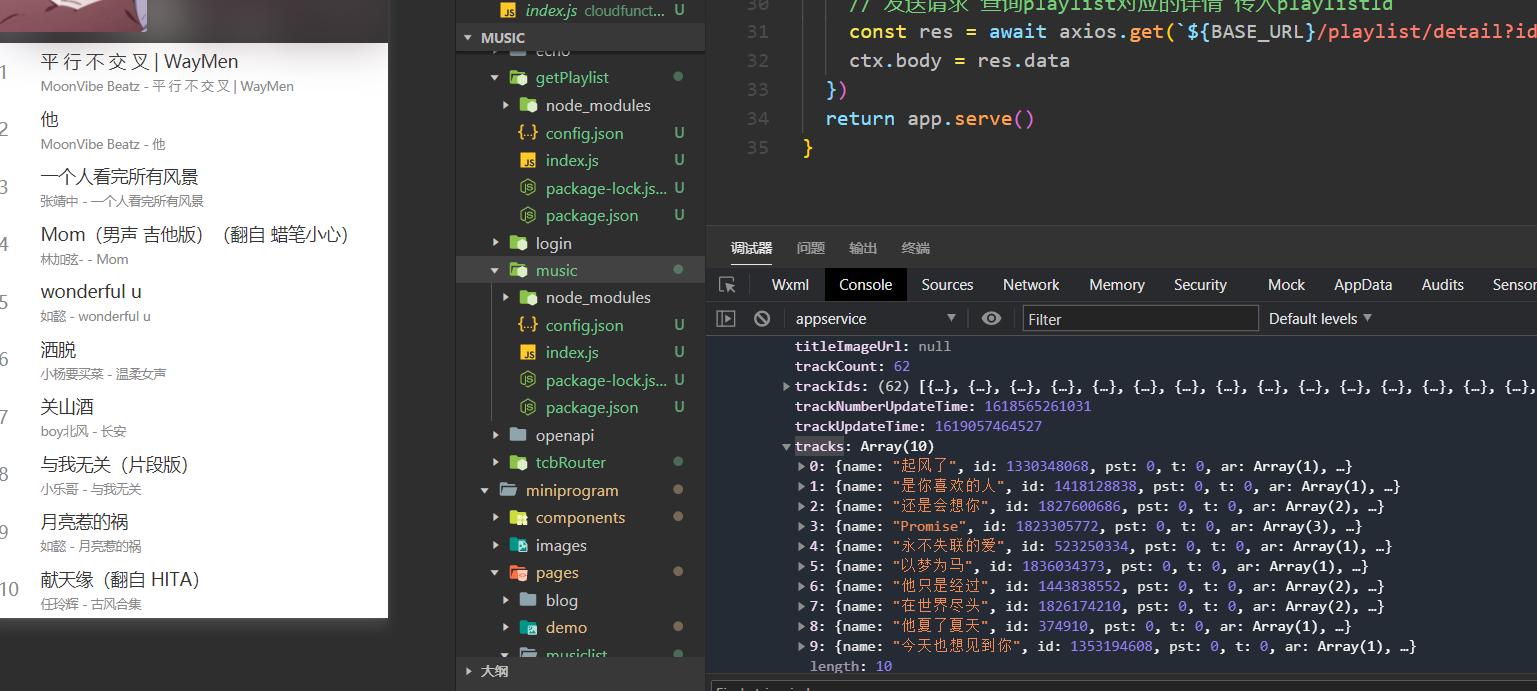Open package.json under the getPlaylist folder

pos(591,215)
